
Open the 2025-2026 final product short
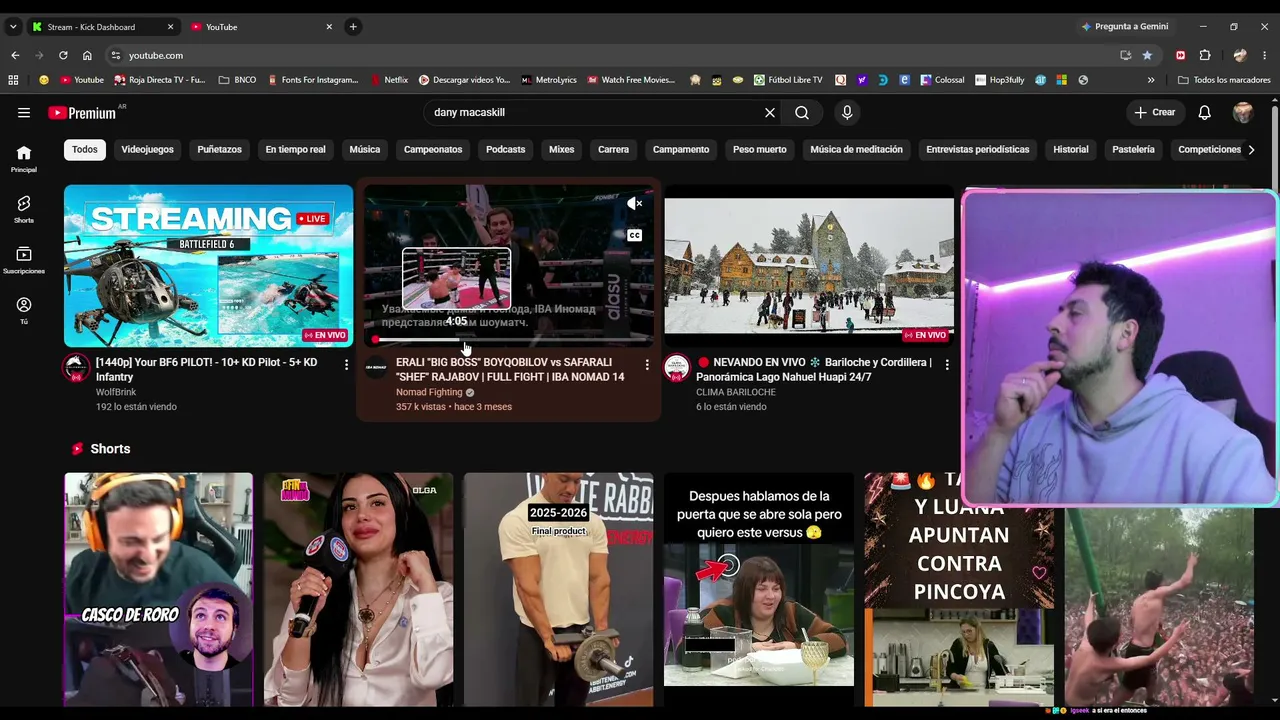pyautogui.click(x=558, y=590)
